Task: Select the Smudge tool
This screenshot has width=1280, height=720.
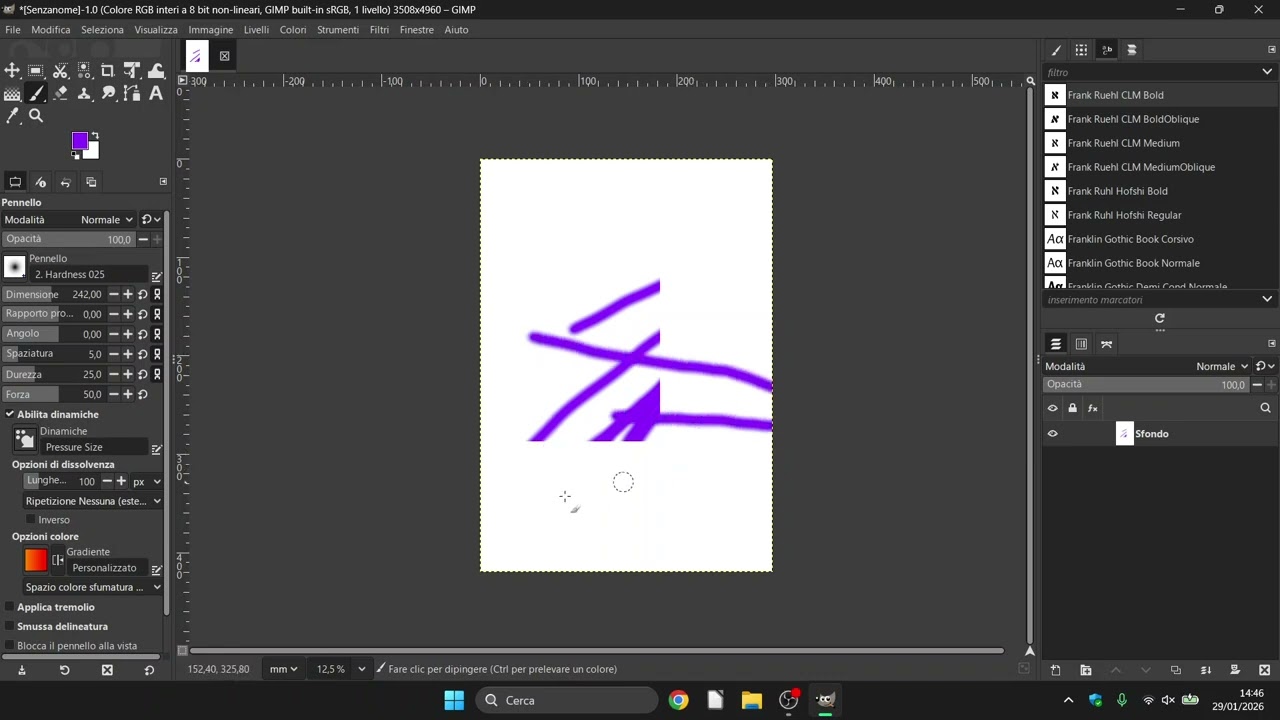Action: 108,94
